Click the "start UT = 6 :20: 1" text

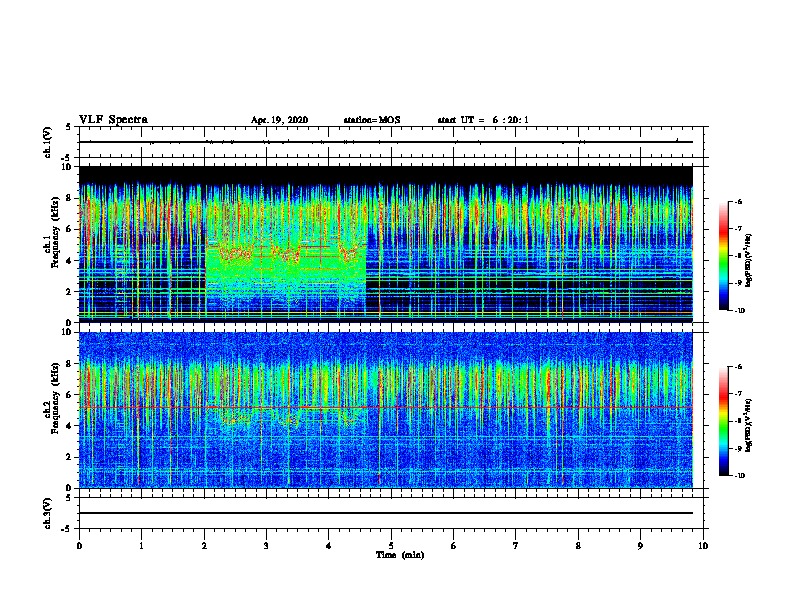click(483, 120)
